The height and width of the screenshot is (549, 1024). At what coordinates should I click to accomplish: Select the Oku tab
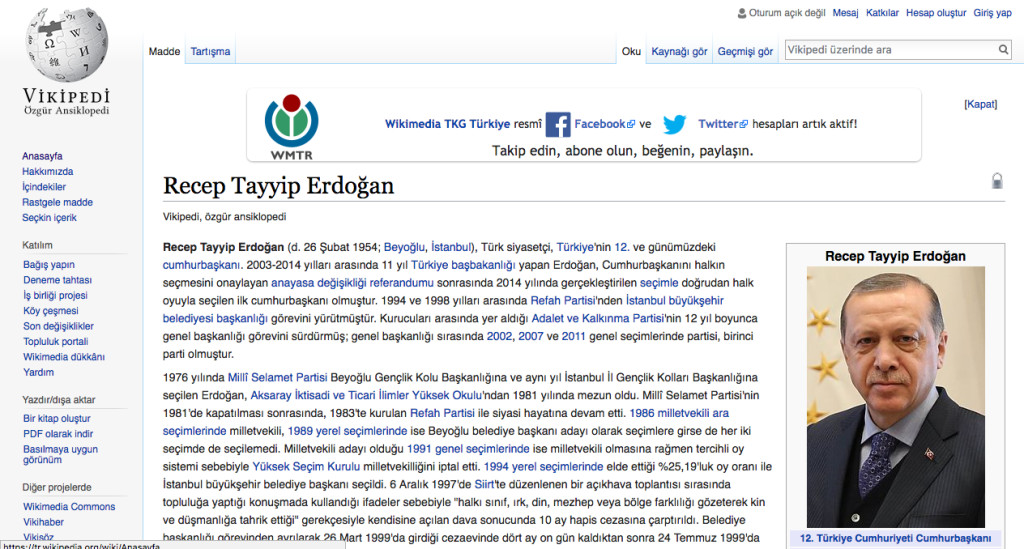(x=631, y=52)
